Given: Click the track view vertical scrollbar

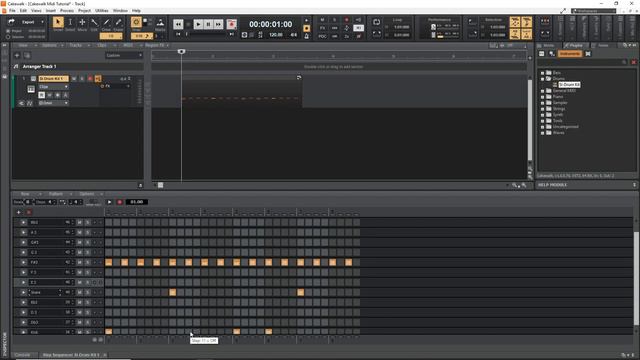Looking at the screenshot, I should point(530,120).
